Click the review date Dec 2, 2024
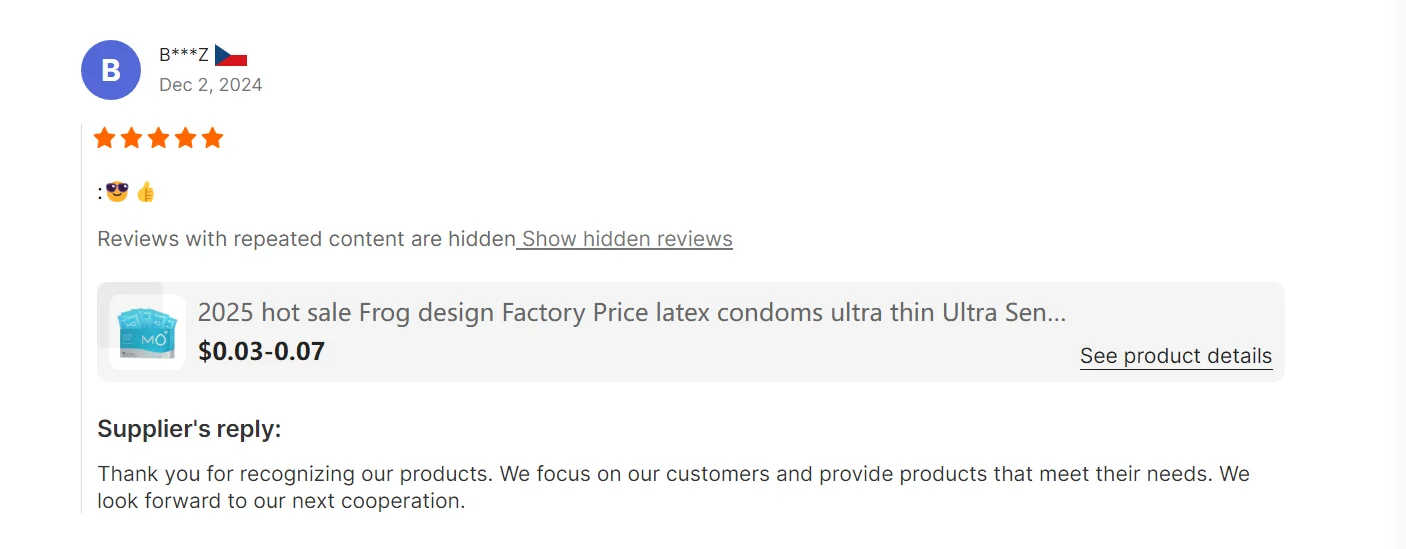This screenshot has width=1406, height=549. [x=210, y=85]
